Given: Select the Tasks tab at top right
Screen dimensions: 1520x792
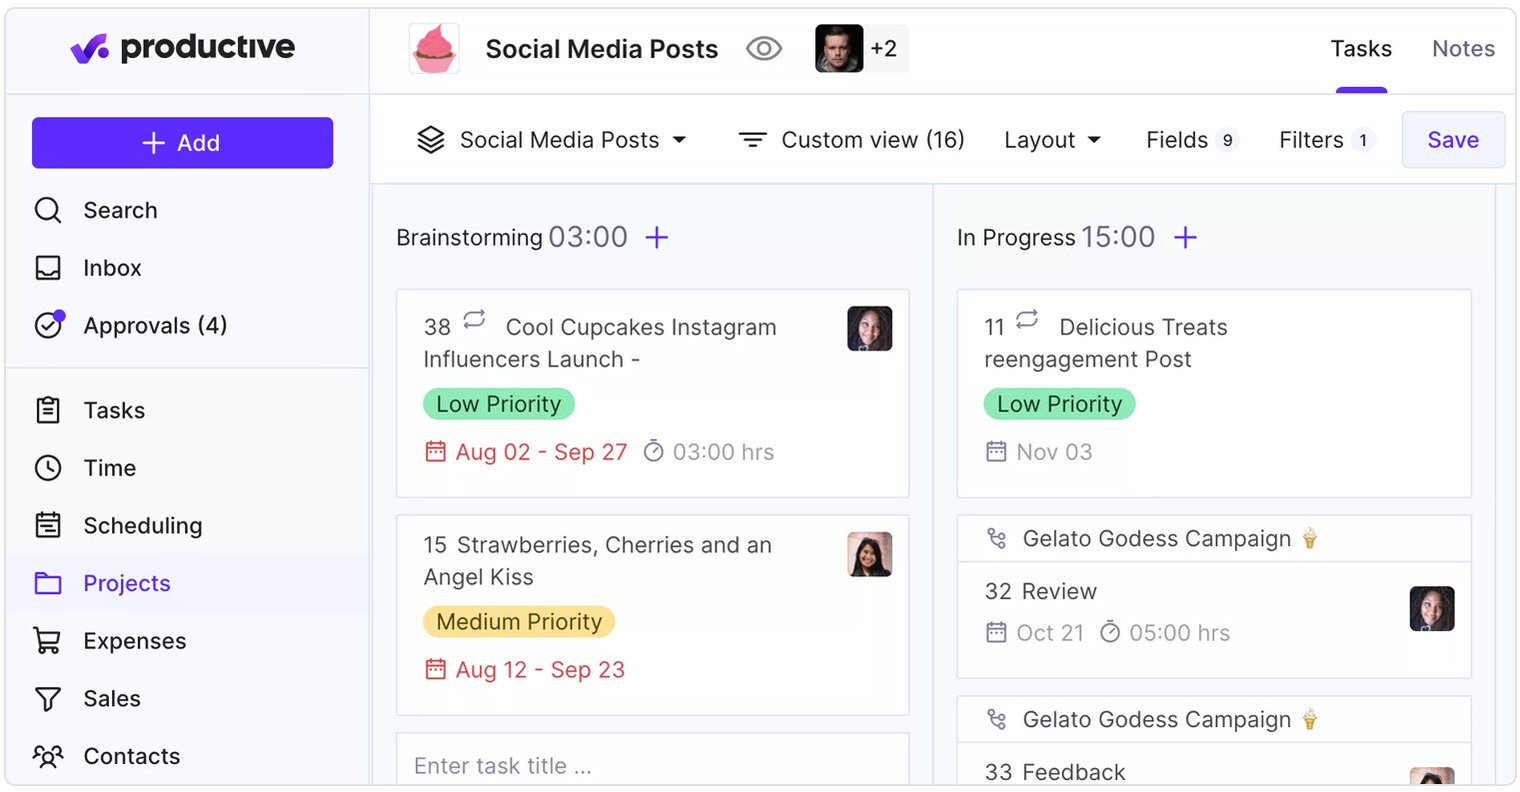Looking at the screenshot, I should coord(1361,48).
